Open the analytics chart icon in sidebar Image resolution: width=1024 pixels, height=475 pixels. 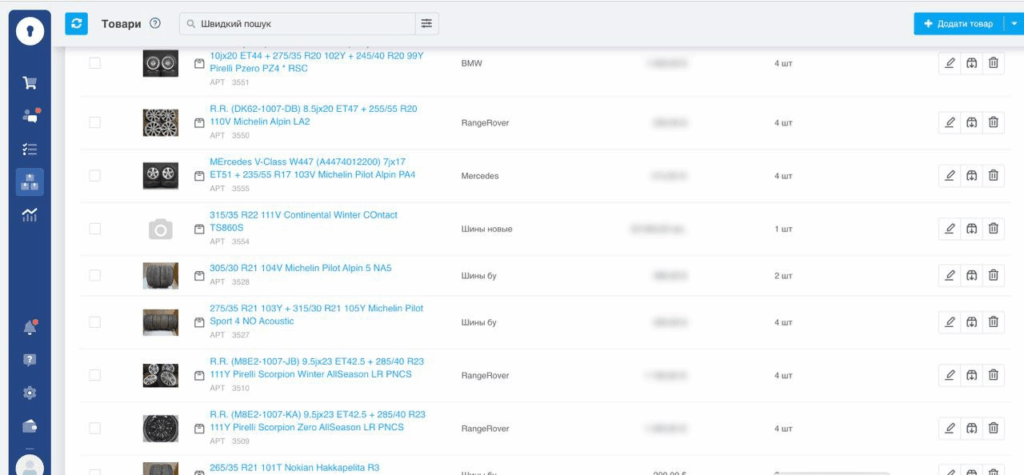coord(30,214)
